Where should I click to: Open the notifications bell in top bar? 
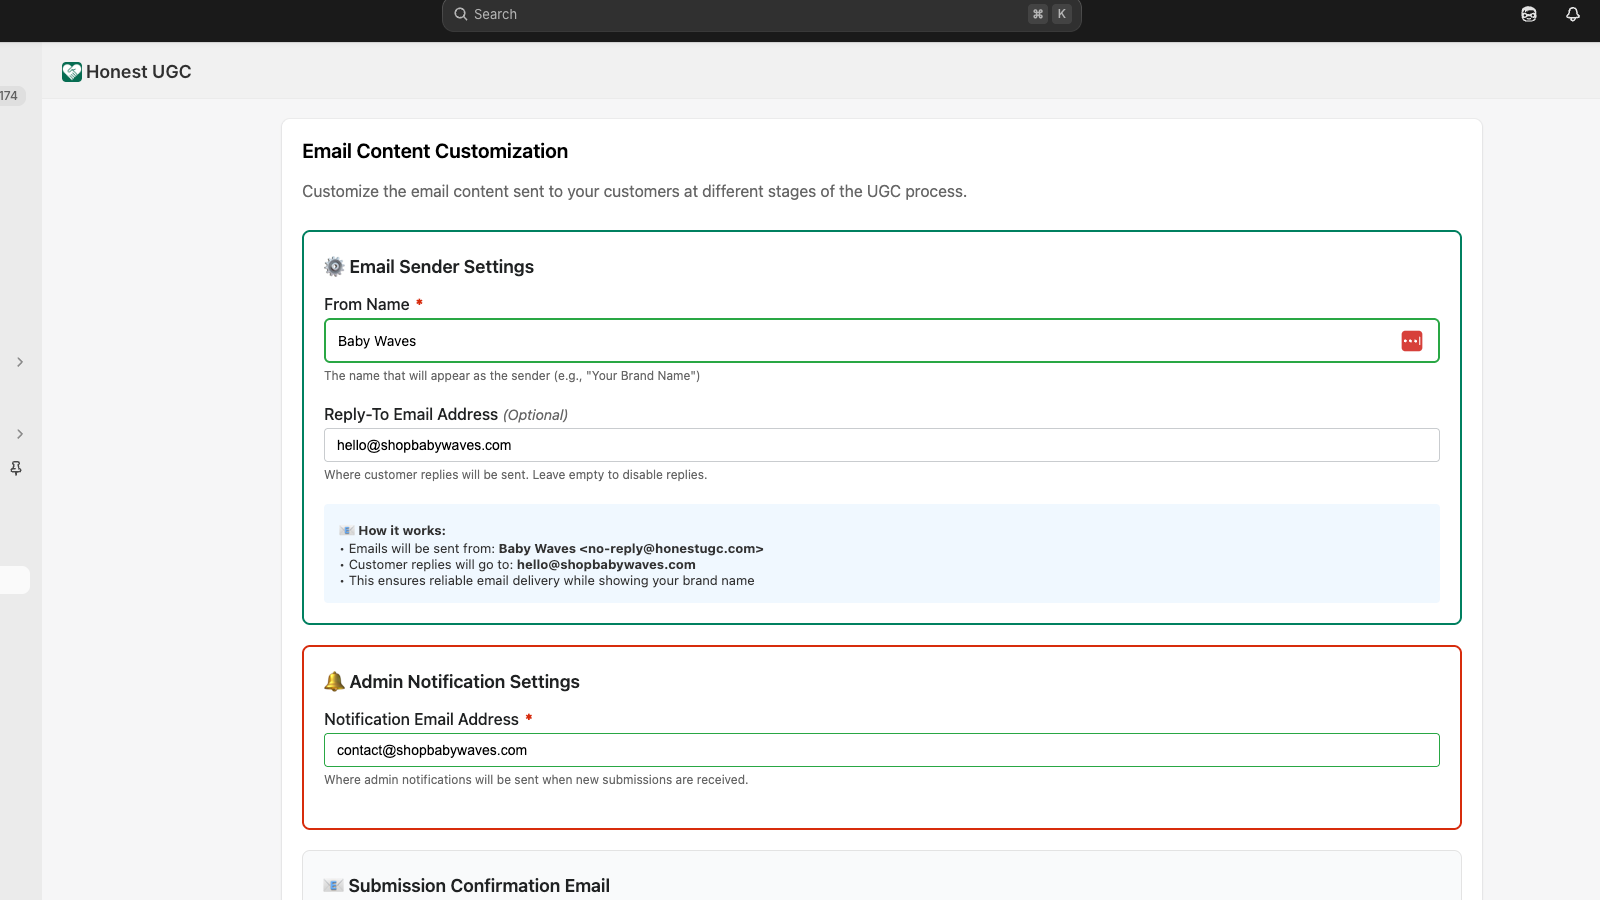tap(1572, 14)
